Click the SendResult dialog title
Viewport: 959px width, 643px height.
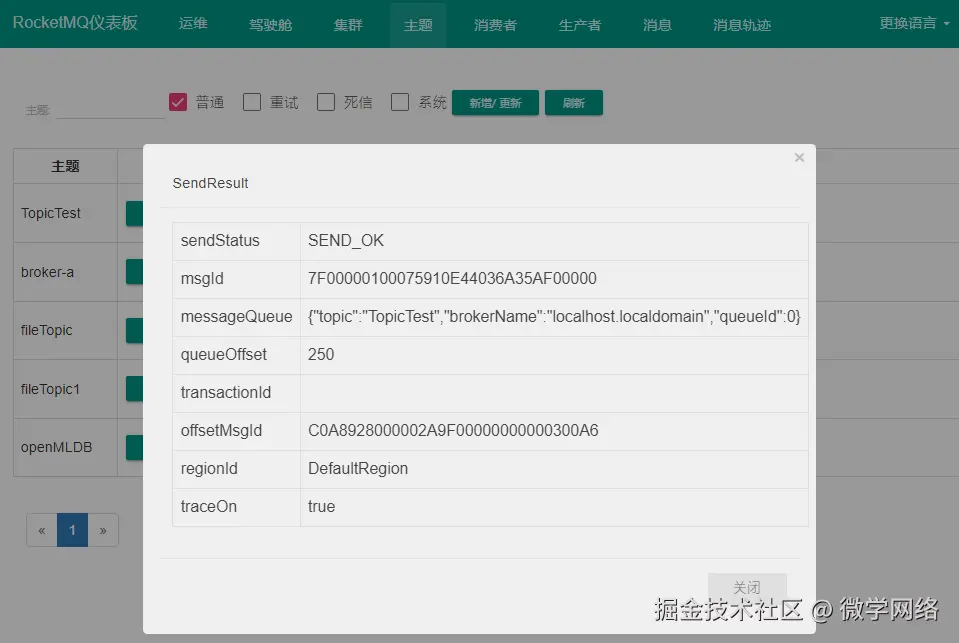[210, 183]
